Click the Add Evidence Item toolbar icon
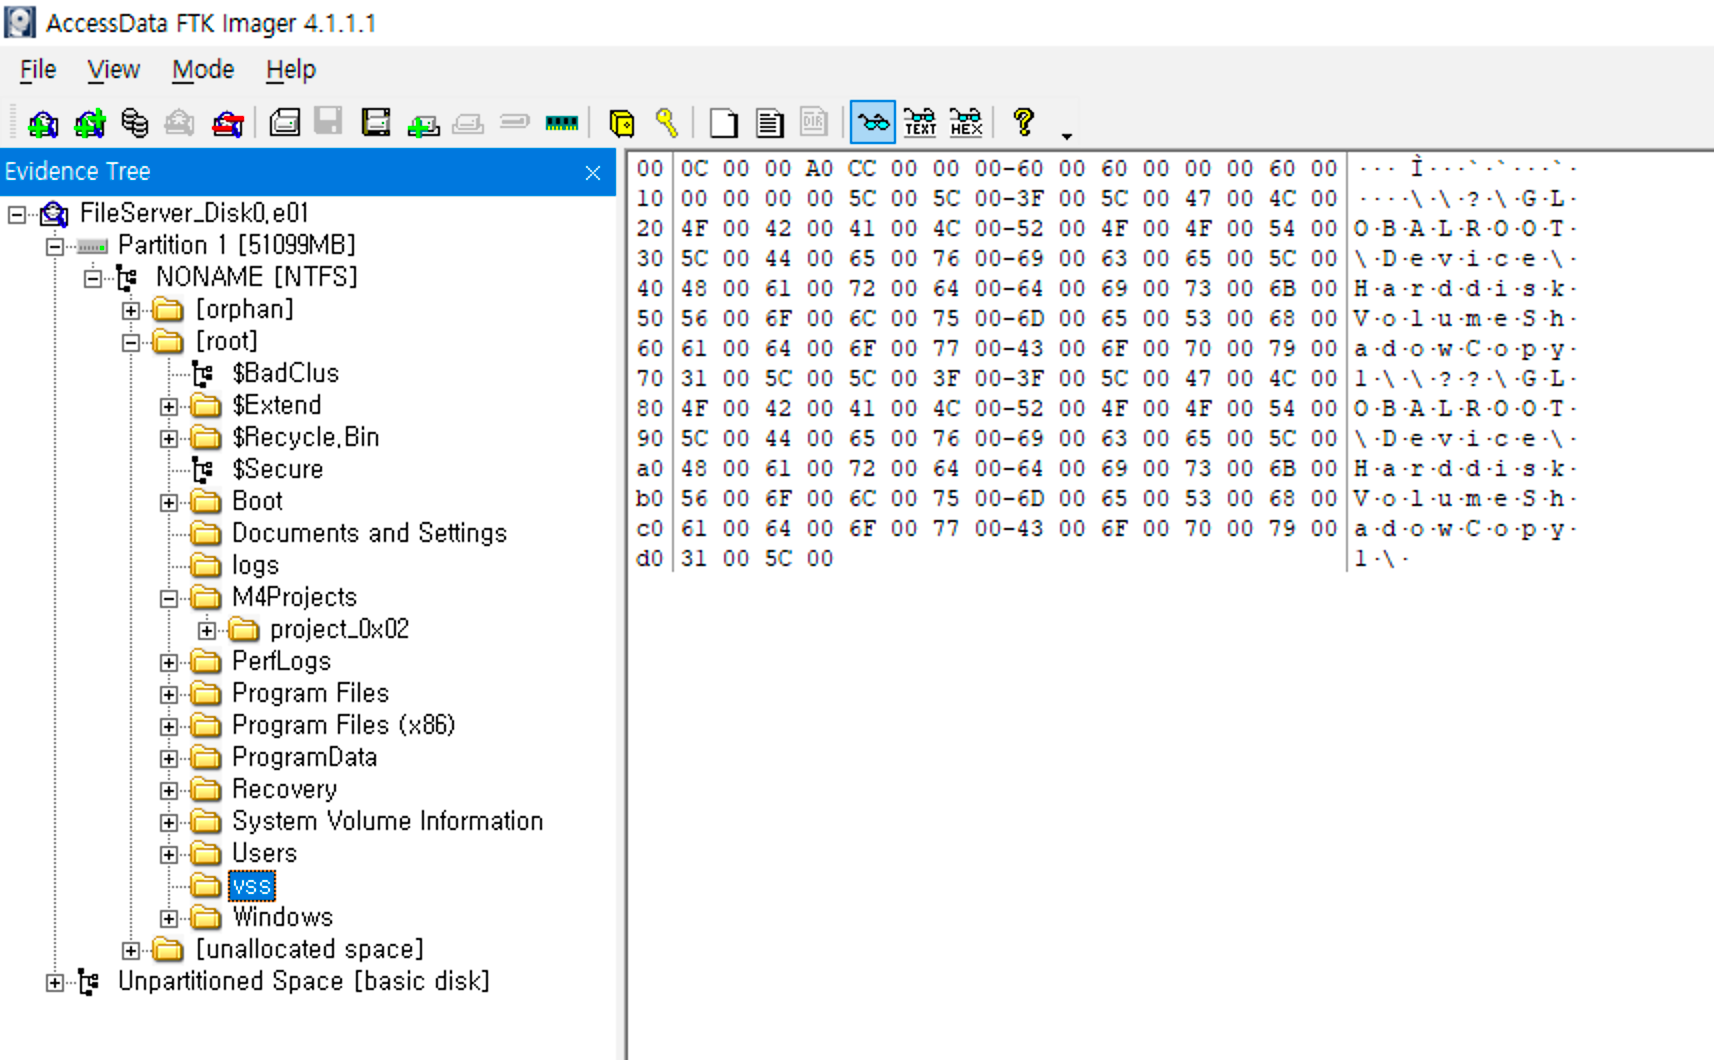This screenshot has height=1060, width=1714. tap(43, 124)
